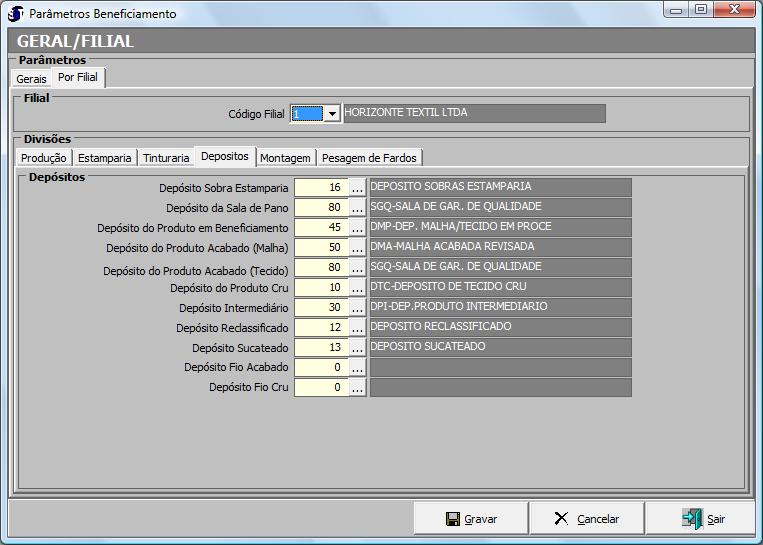763x545 pixels.
Task: Click the application icon in title bar
Action: tap(16, 14)
